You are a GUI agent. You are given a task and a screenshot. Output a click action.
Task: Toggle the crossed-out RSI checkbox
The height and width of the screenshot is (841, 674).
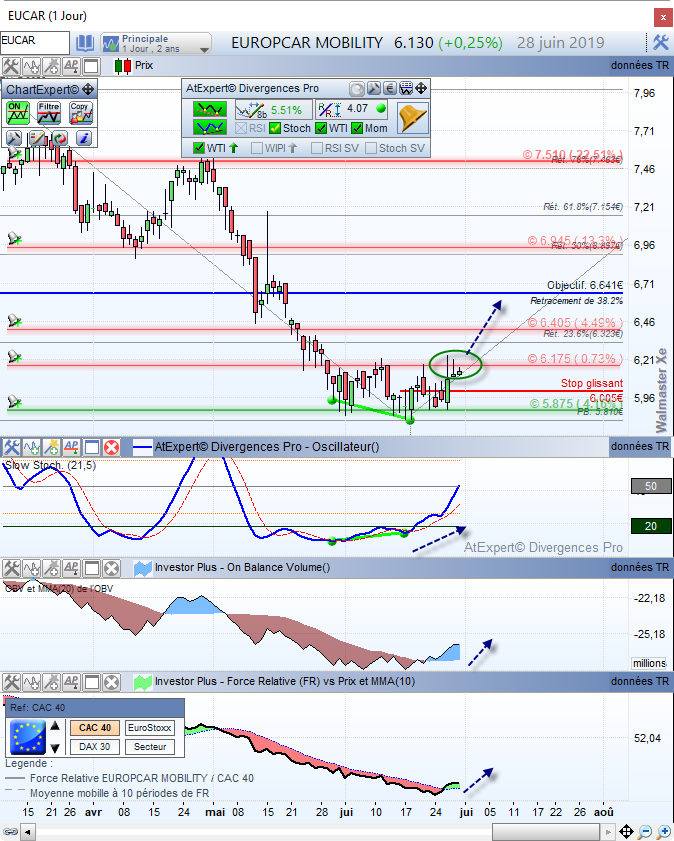coord(241,128)
